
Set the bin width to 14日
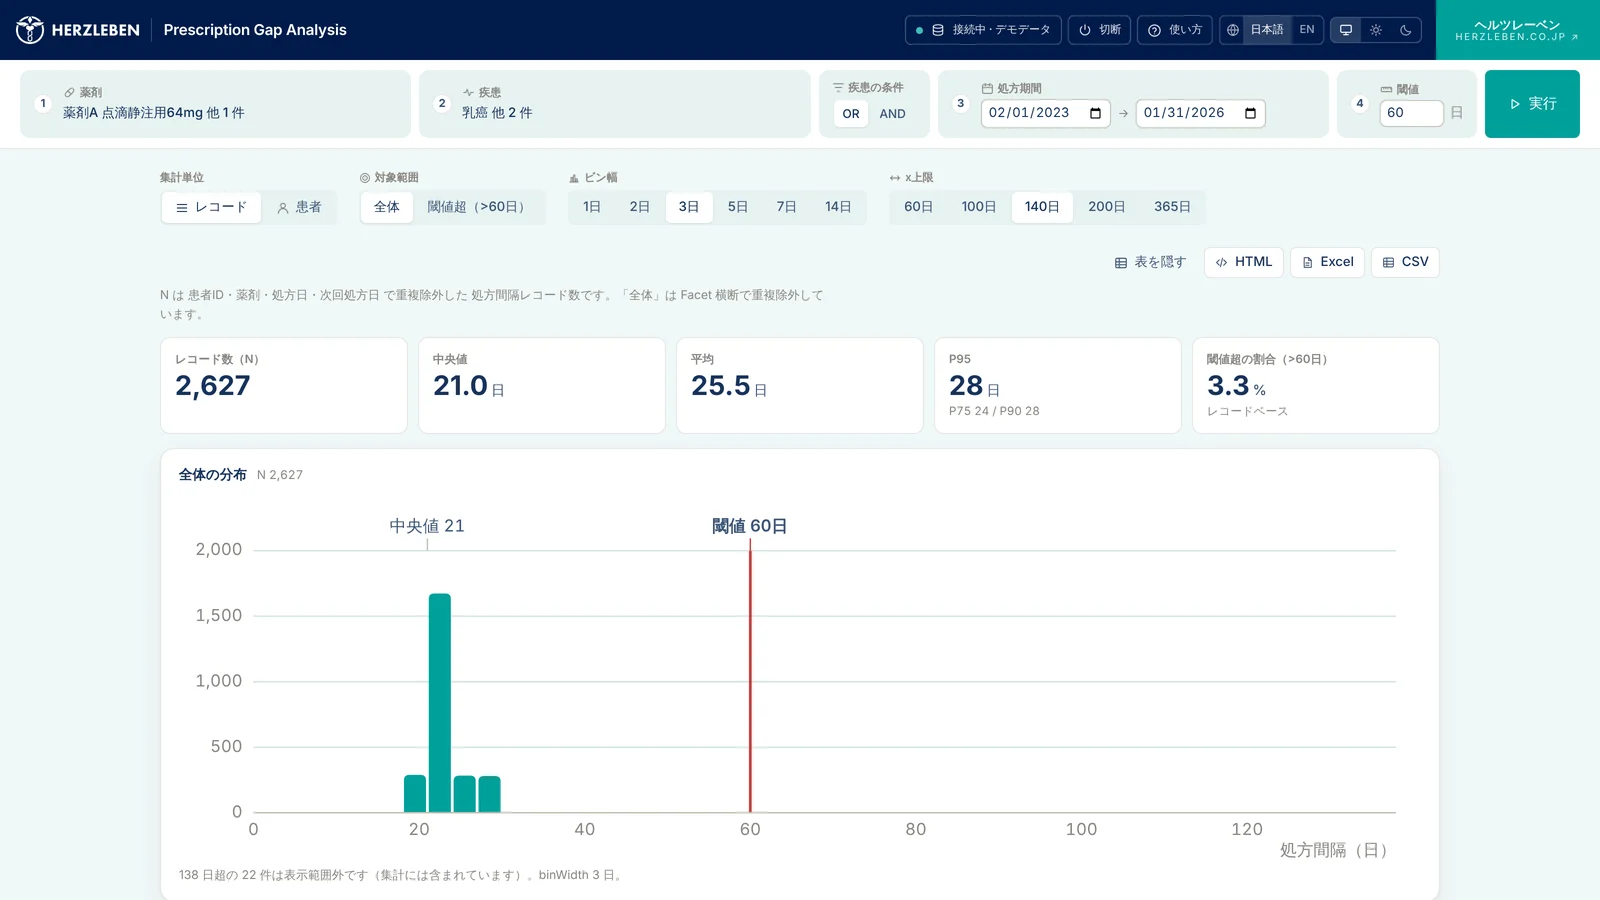click(838, 207)
